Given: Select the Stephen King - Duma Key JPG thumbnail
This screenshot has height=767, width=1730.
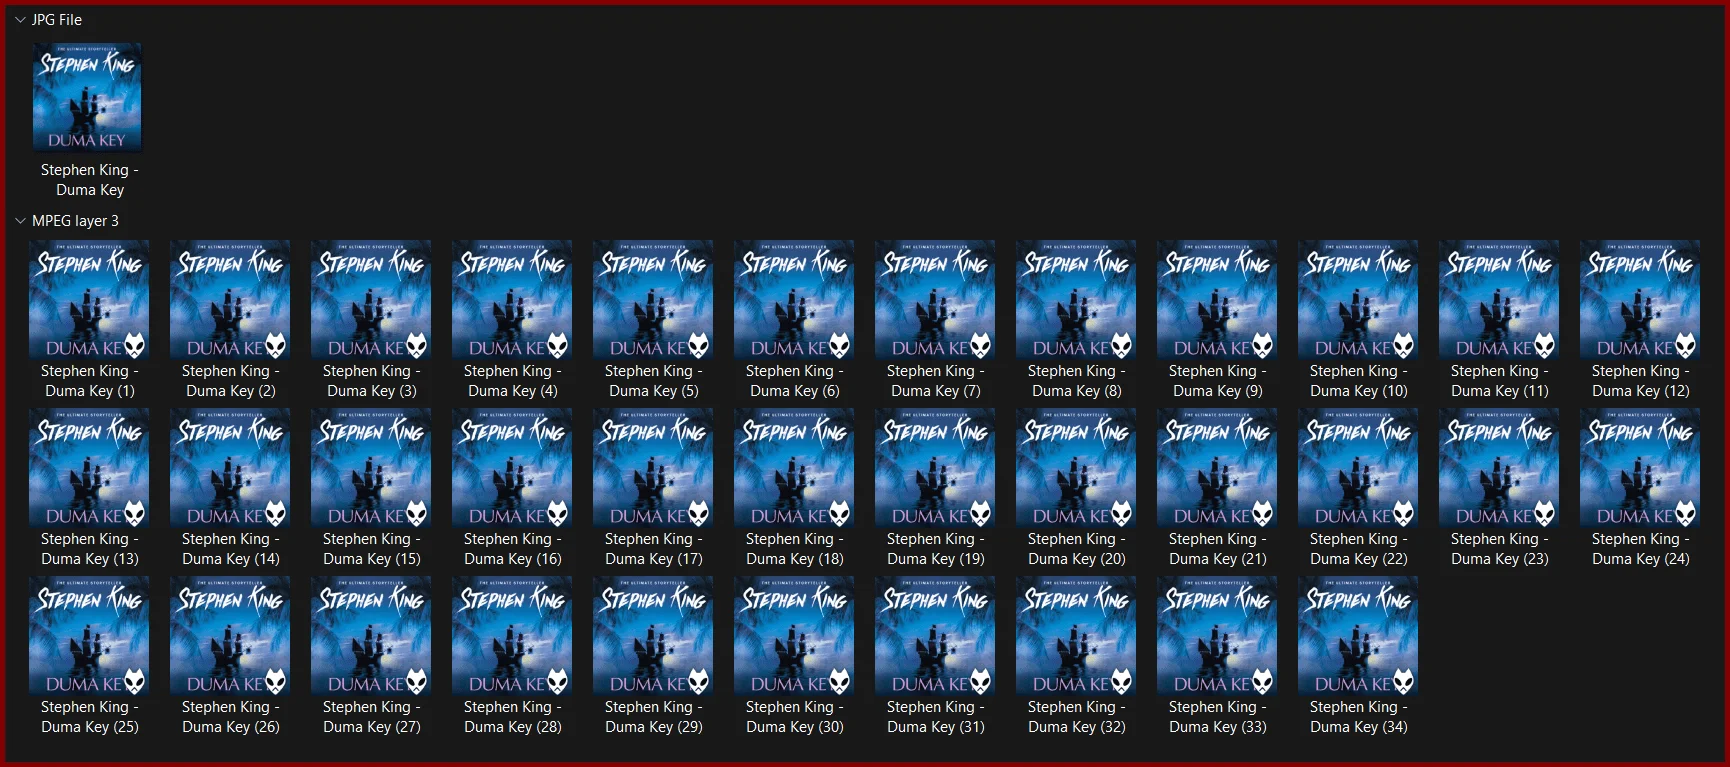Looking at the screenshot, I should [87, 97].
